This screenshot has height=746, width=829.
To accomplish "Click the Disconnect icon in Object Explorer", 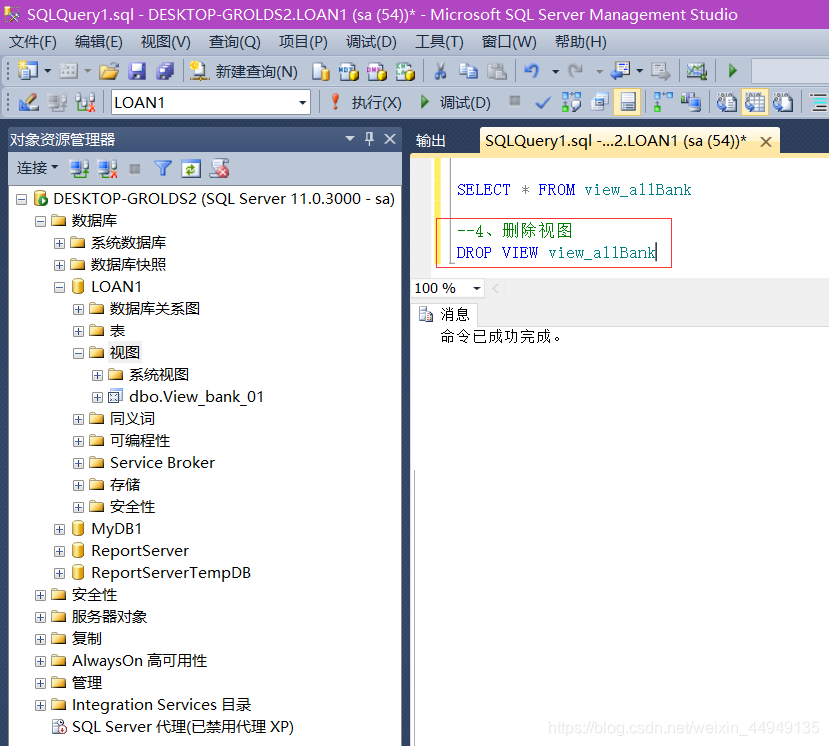I will point(107,169).
